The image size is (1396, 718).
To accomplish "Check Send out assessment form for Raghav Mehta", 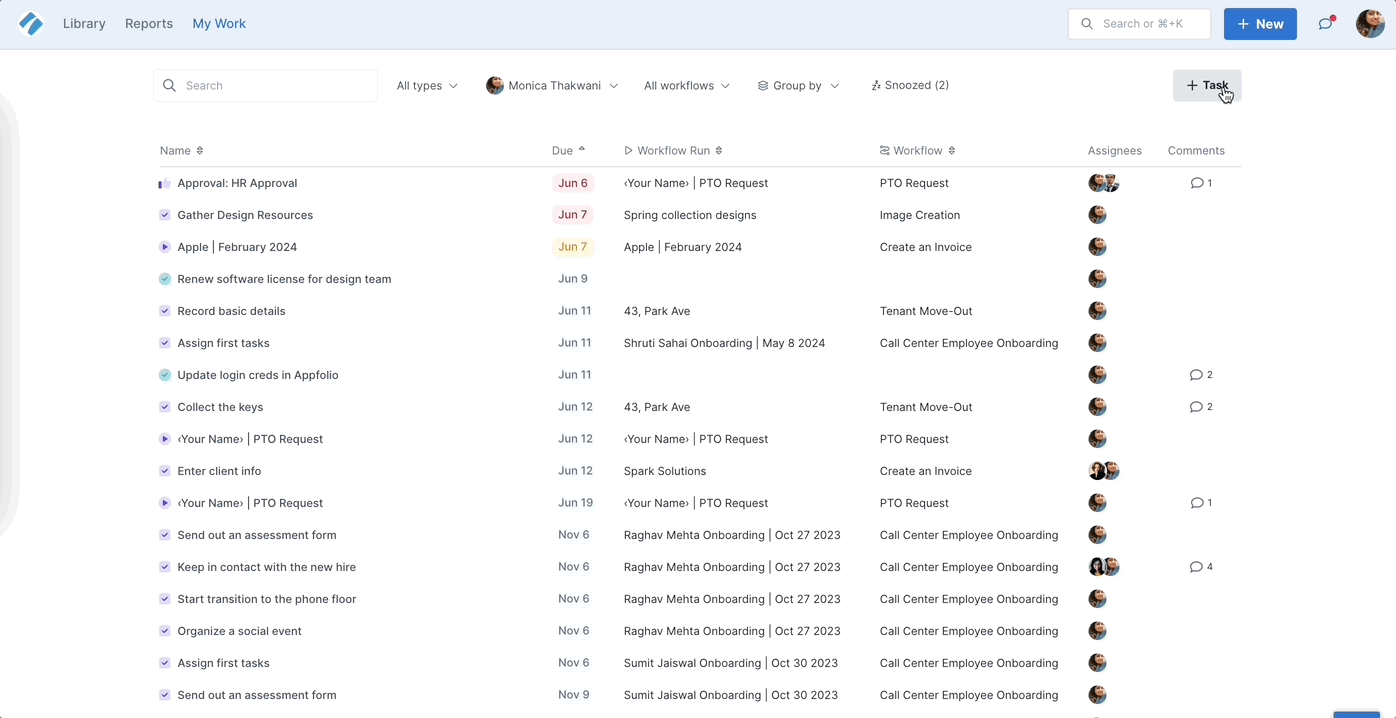I will tap(165, 535).
